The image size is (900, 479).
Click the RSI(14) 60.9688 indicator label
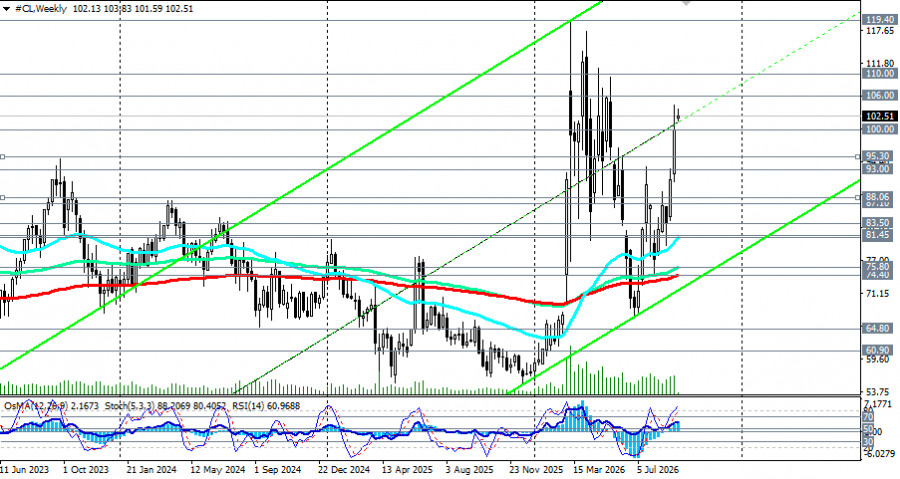pos(266,406)
